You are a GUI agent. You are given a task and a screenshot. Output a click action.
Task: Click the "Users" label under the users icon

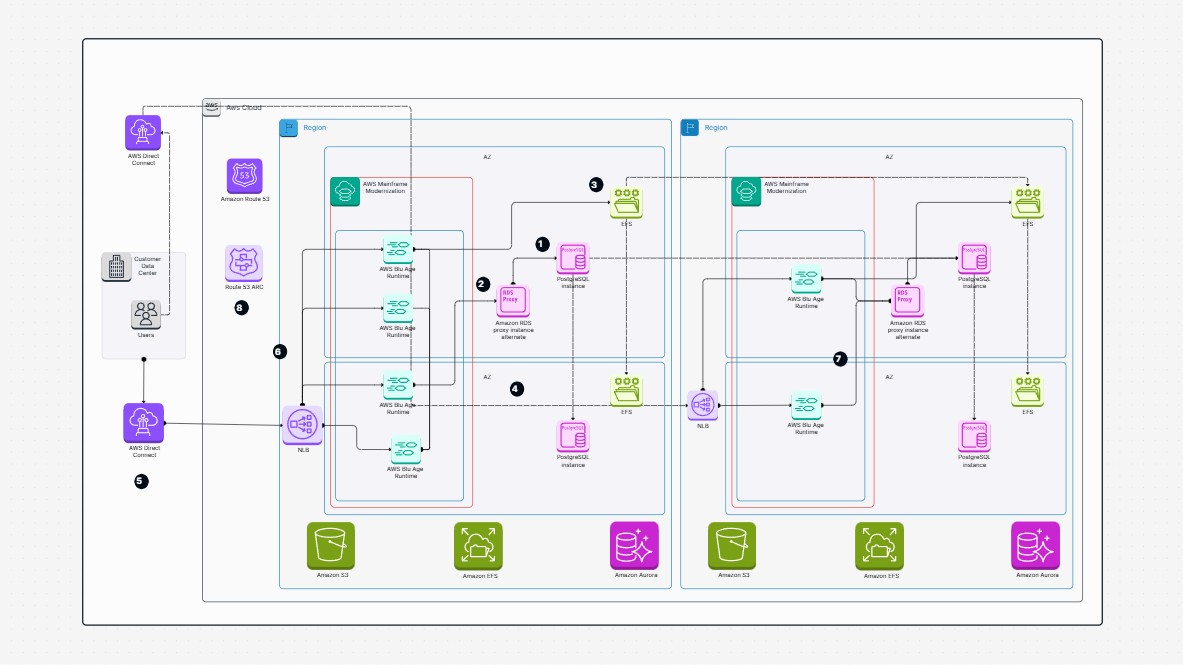coord(146,335)
